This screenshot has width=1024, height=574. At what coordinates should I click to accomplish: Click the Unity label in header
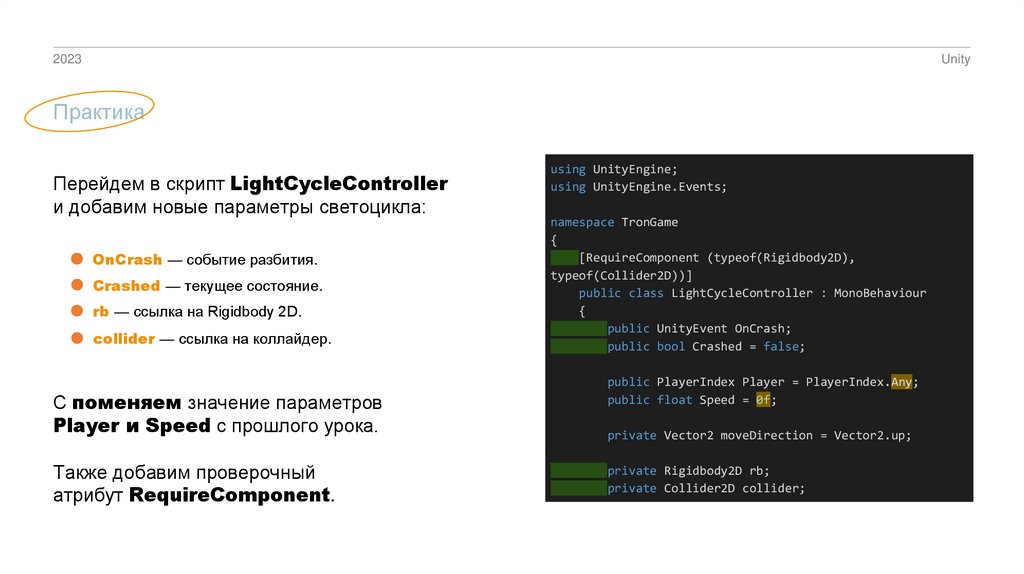point(955,59)
